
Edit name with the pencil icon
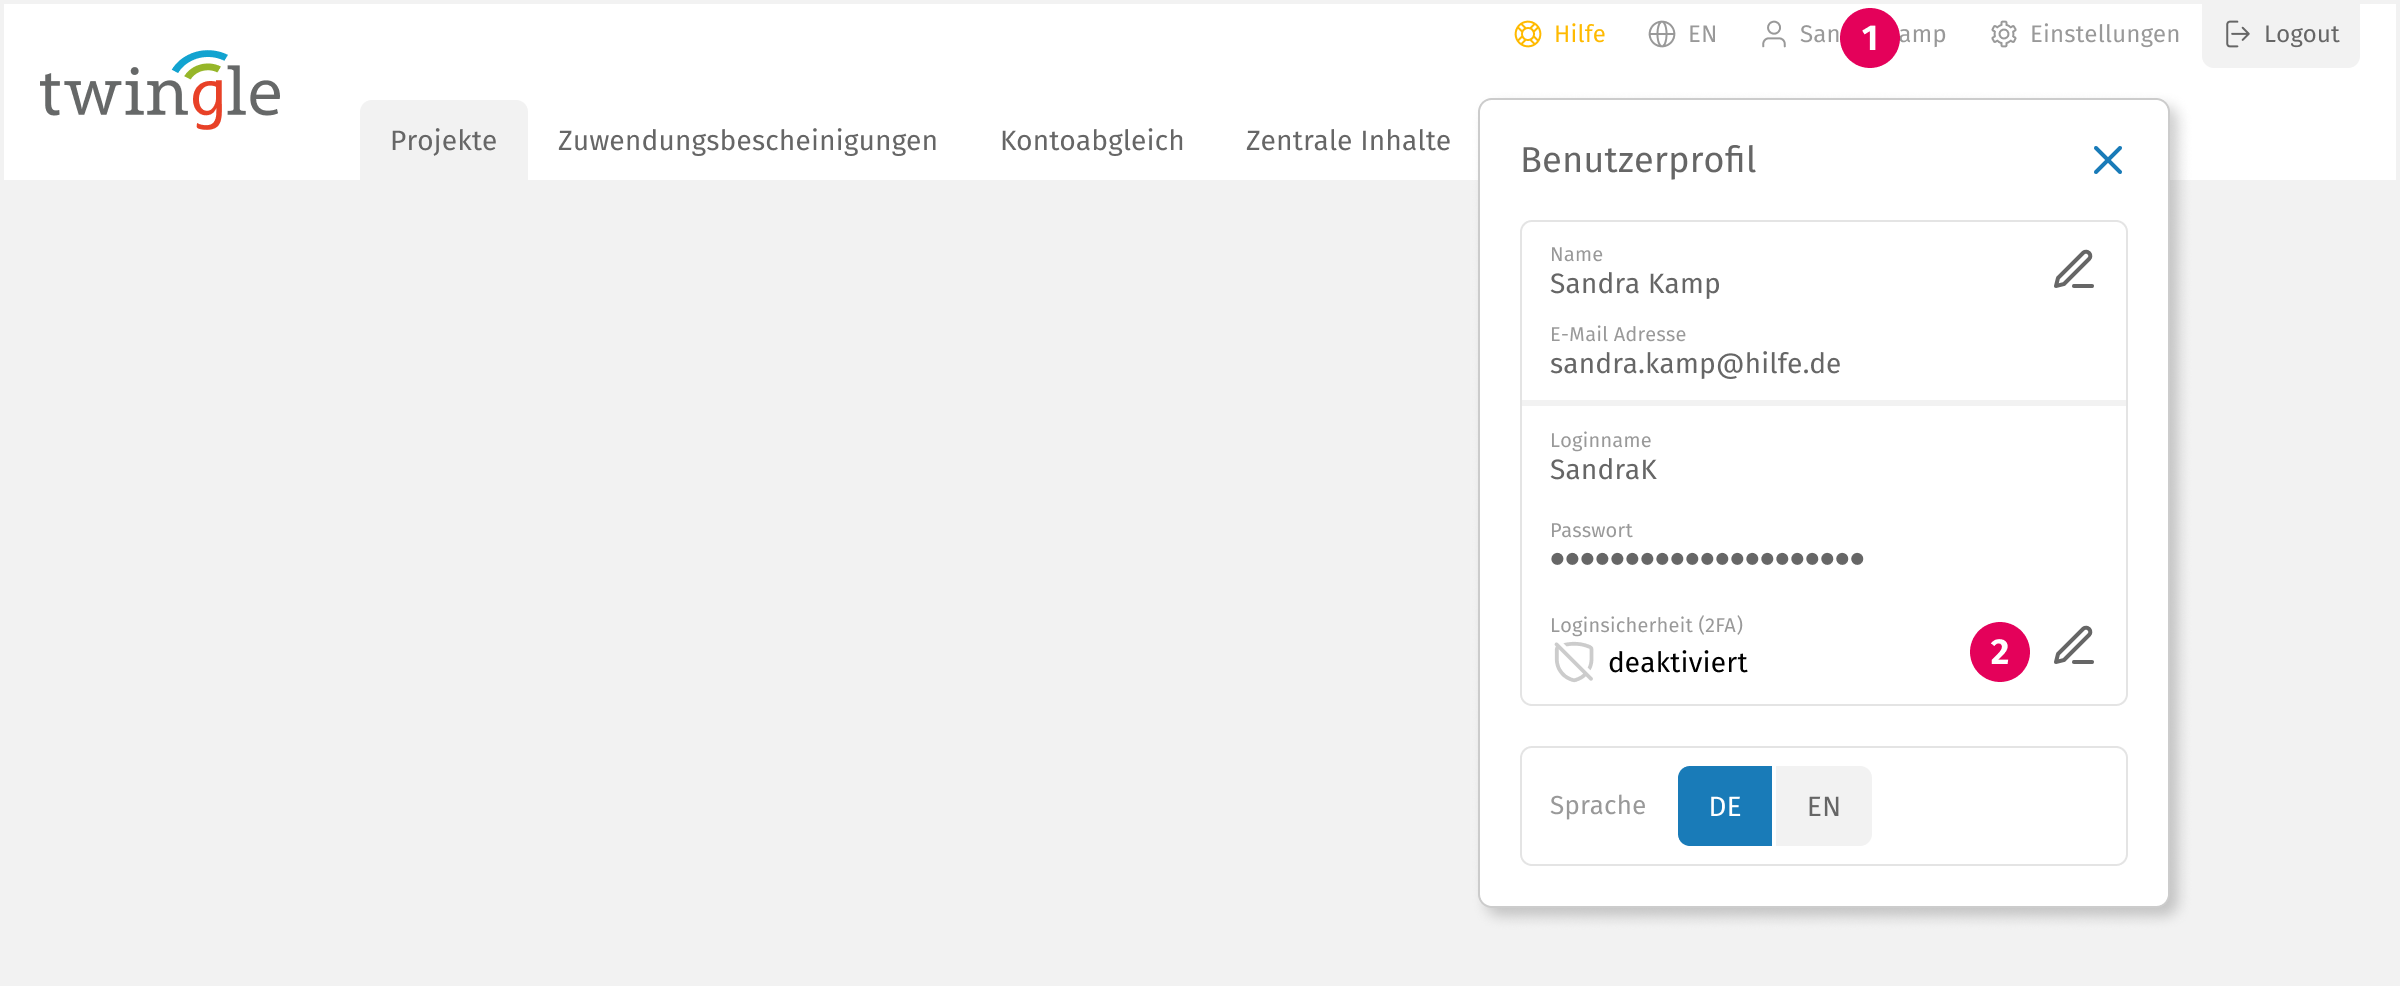(x=2073, y=270)
